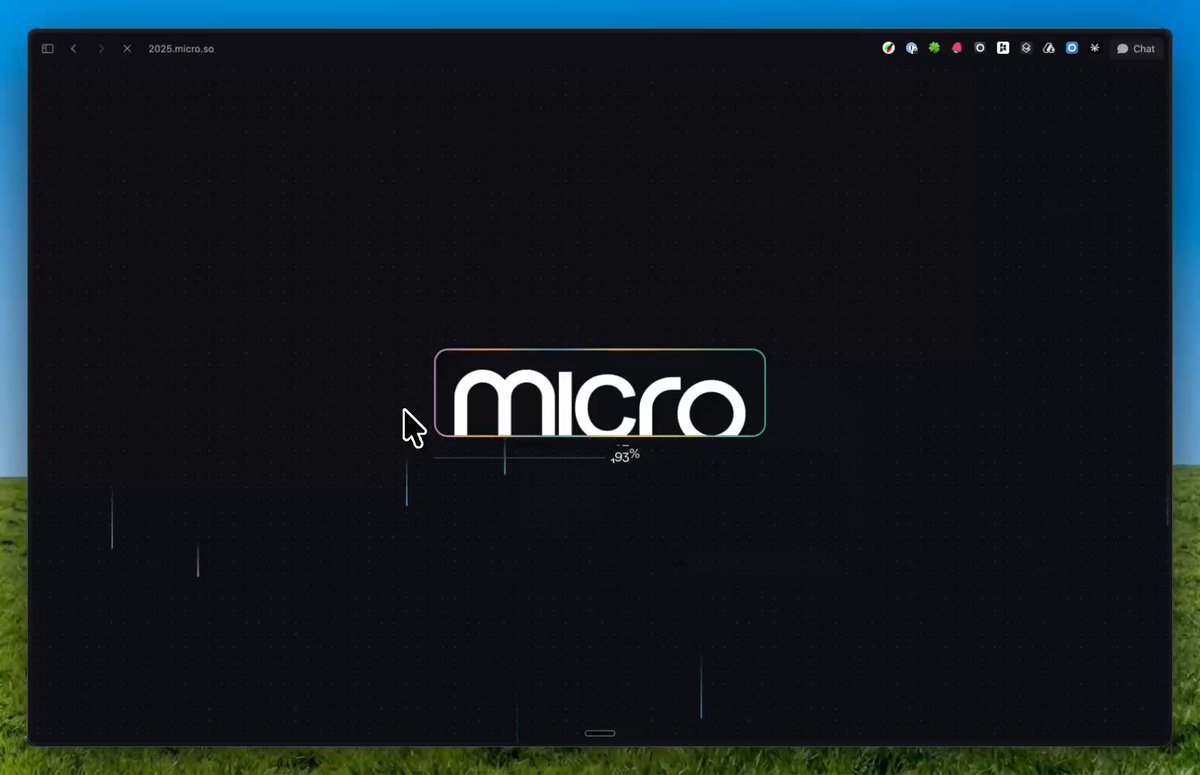The image size is (1200, 775).
Task: Open the stacked layers extension icon
Action: [1026, 48]
